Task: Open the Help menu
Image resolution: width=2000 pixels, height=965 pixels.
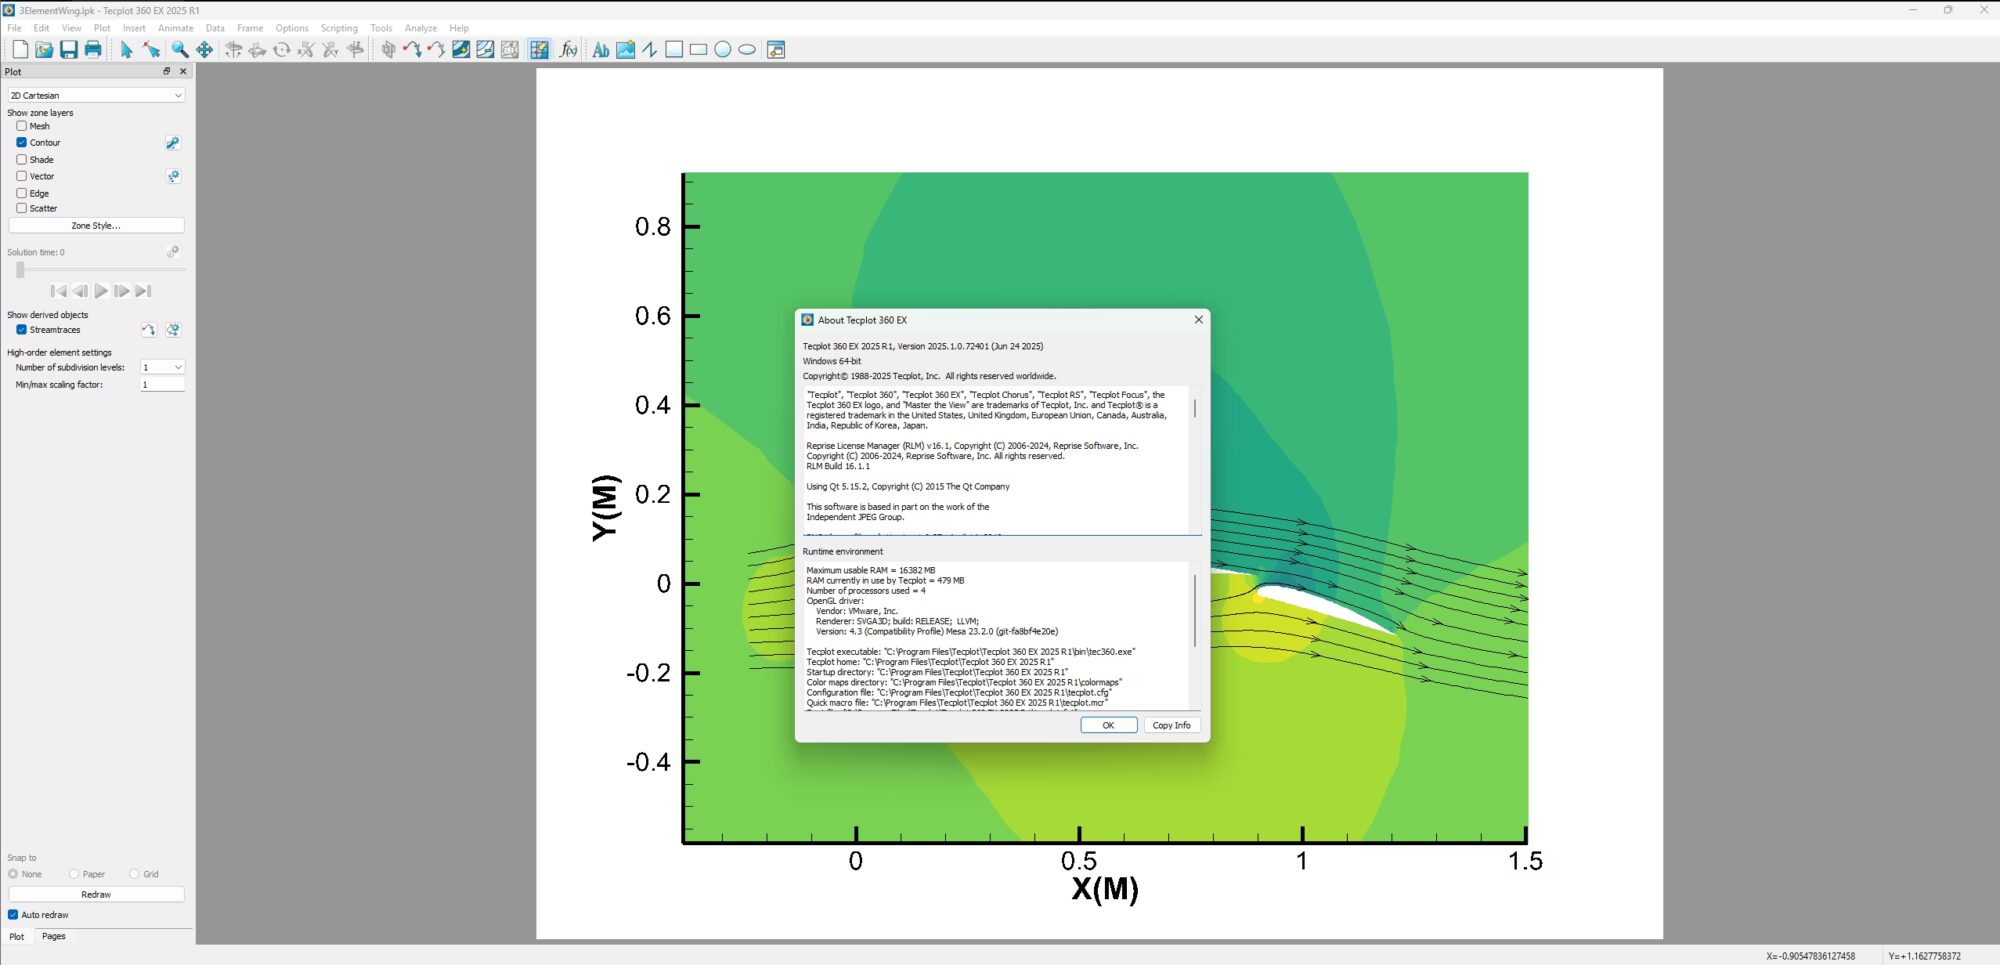Action: pyautogui.click(x=459, y=28)
